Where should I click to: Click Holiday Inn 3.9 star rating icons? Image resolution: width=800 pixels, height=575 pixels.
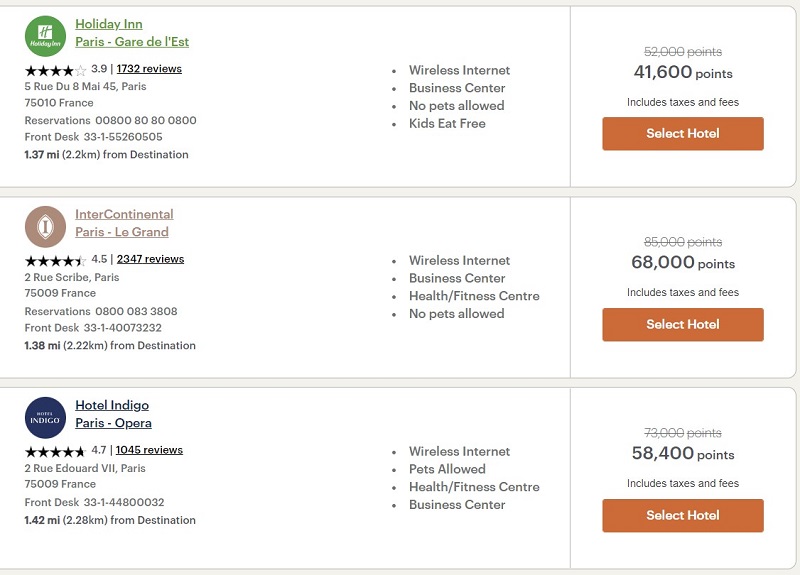tap(56, 70)
